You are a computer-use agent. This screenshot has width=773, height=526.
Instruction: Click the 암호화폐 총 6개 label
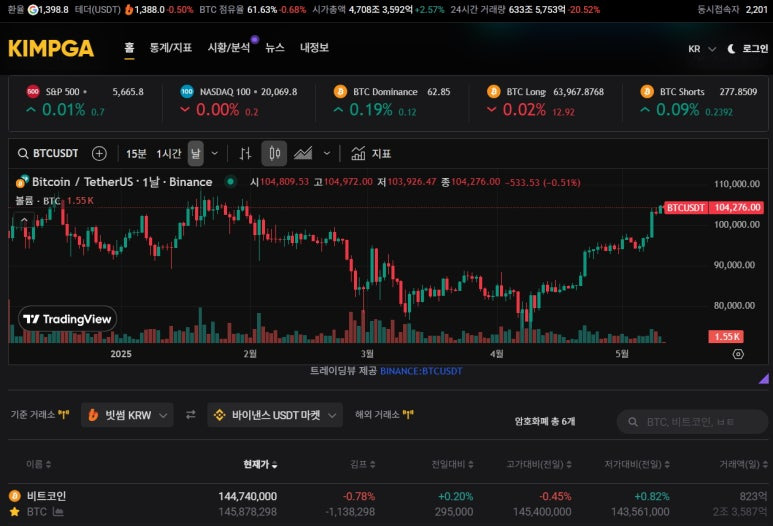(545, 421)
